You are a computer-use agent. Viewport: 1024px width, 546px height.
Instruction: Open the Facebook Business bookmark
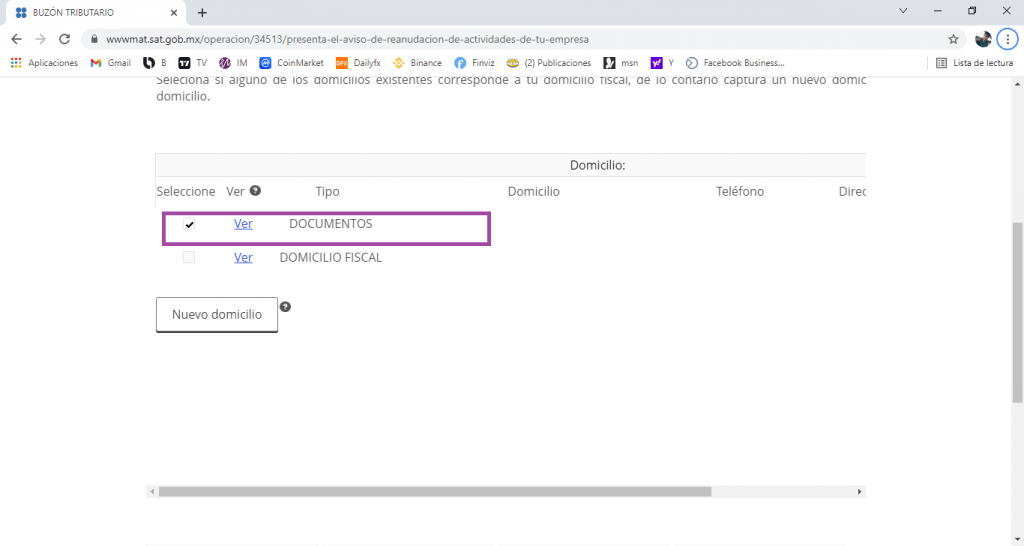click(x=735, y=63)
